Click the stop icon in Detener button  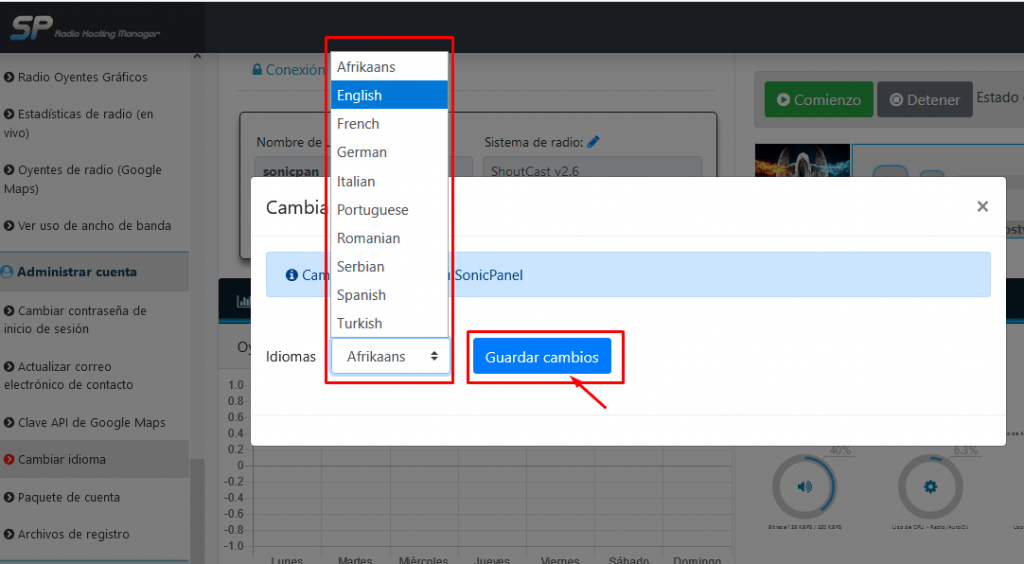coord(897,100)
